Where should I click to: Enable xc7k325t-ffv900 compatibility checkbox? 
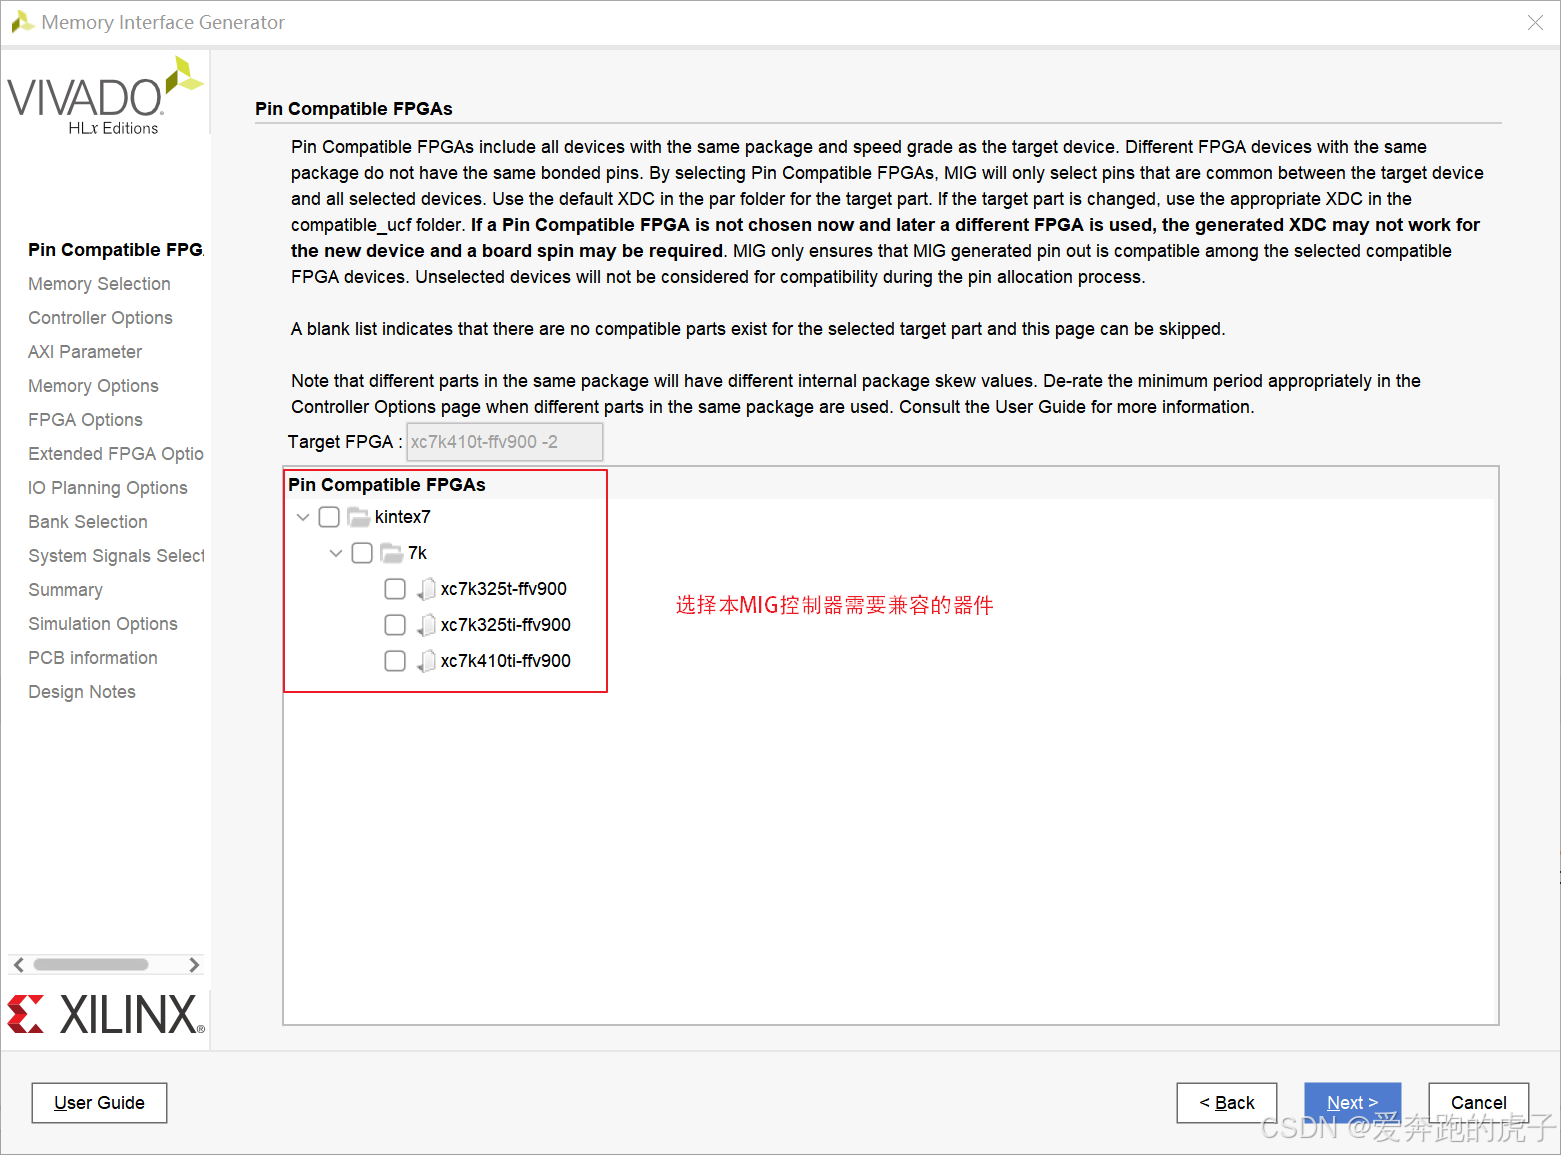pos(395,589)
